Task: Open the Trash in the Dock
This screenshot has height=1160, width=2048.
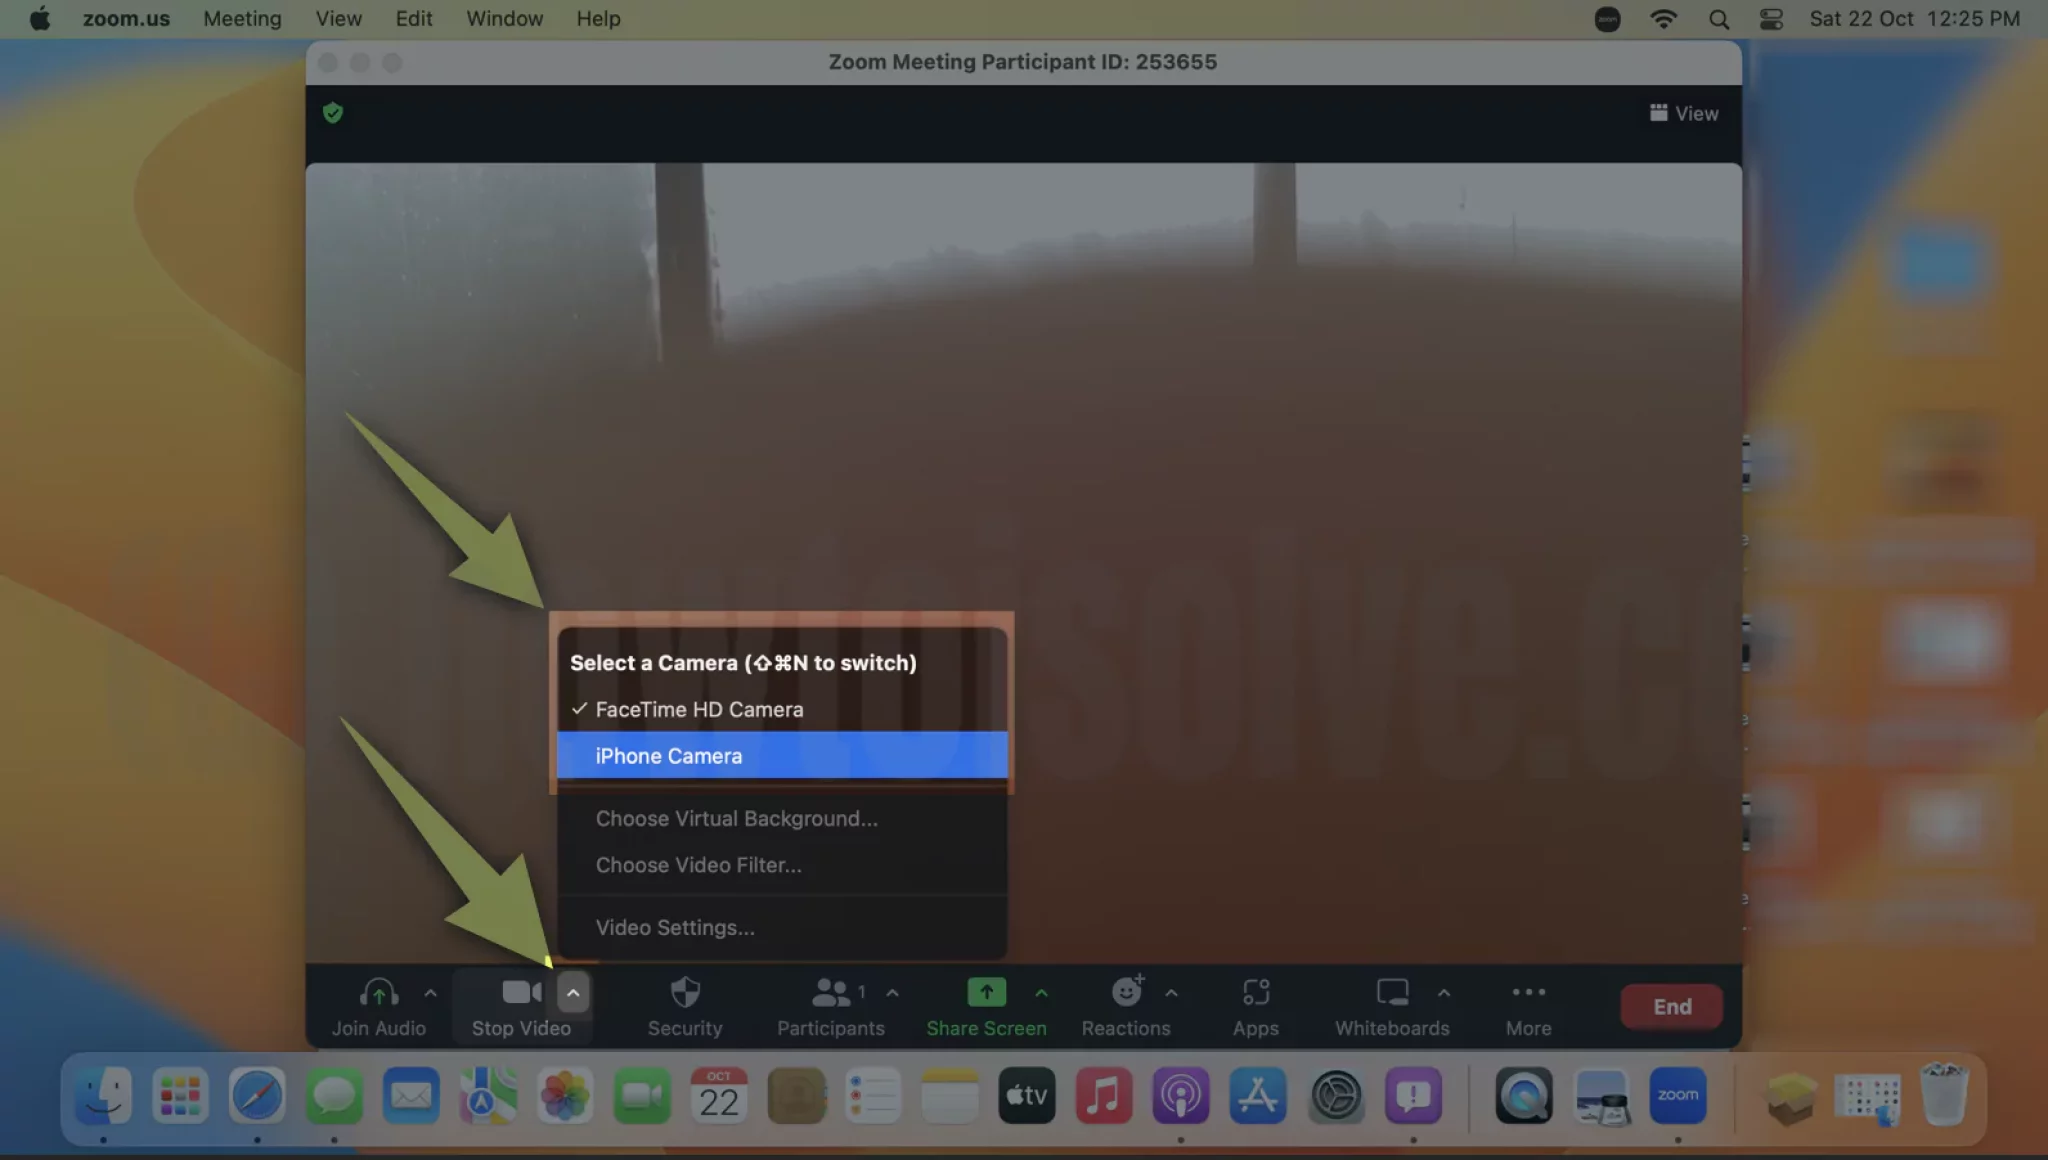Action: click(x=1944, y=1096)
